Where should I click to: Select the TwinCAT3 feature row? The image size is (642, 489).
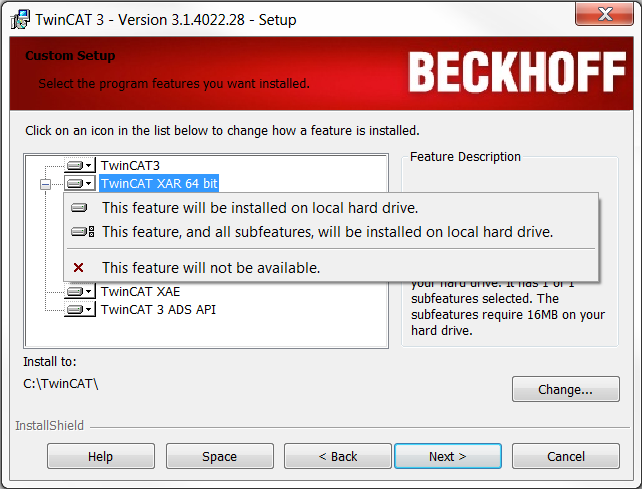pyautogui.click(x=130, y=165)
